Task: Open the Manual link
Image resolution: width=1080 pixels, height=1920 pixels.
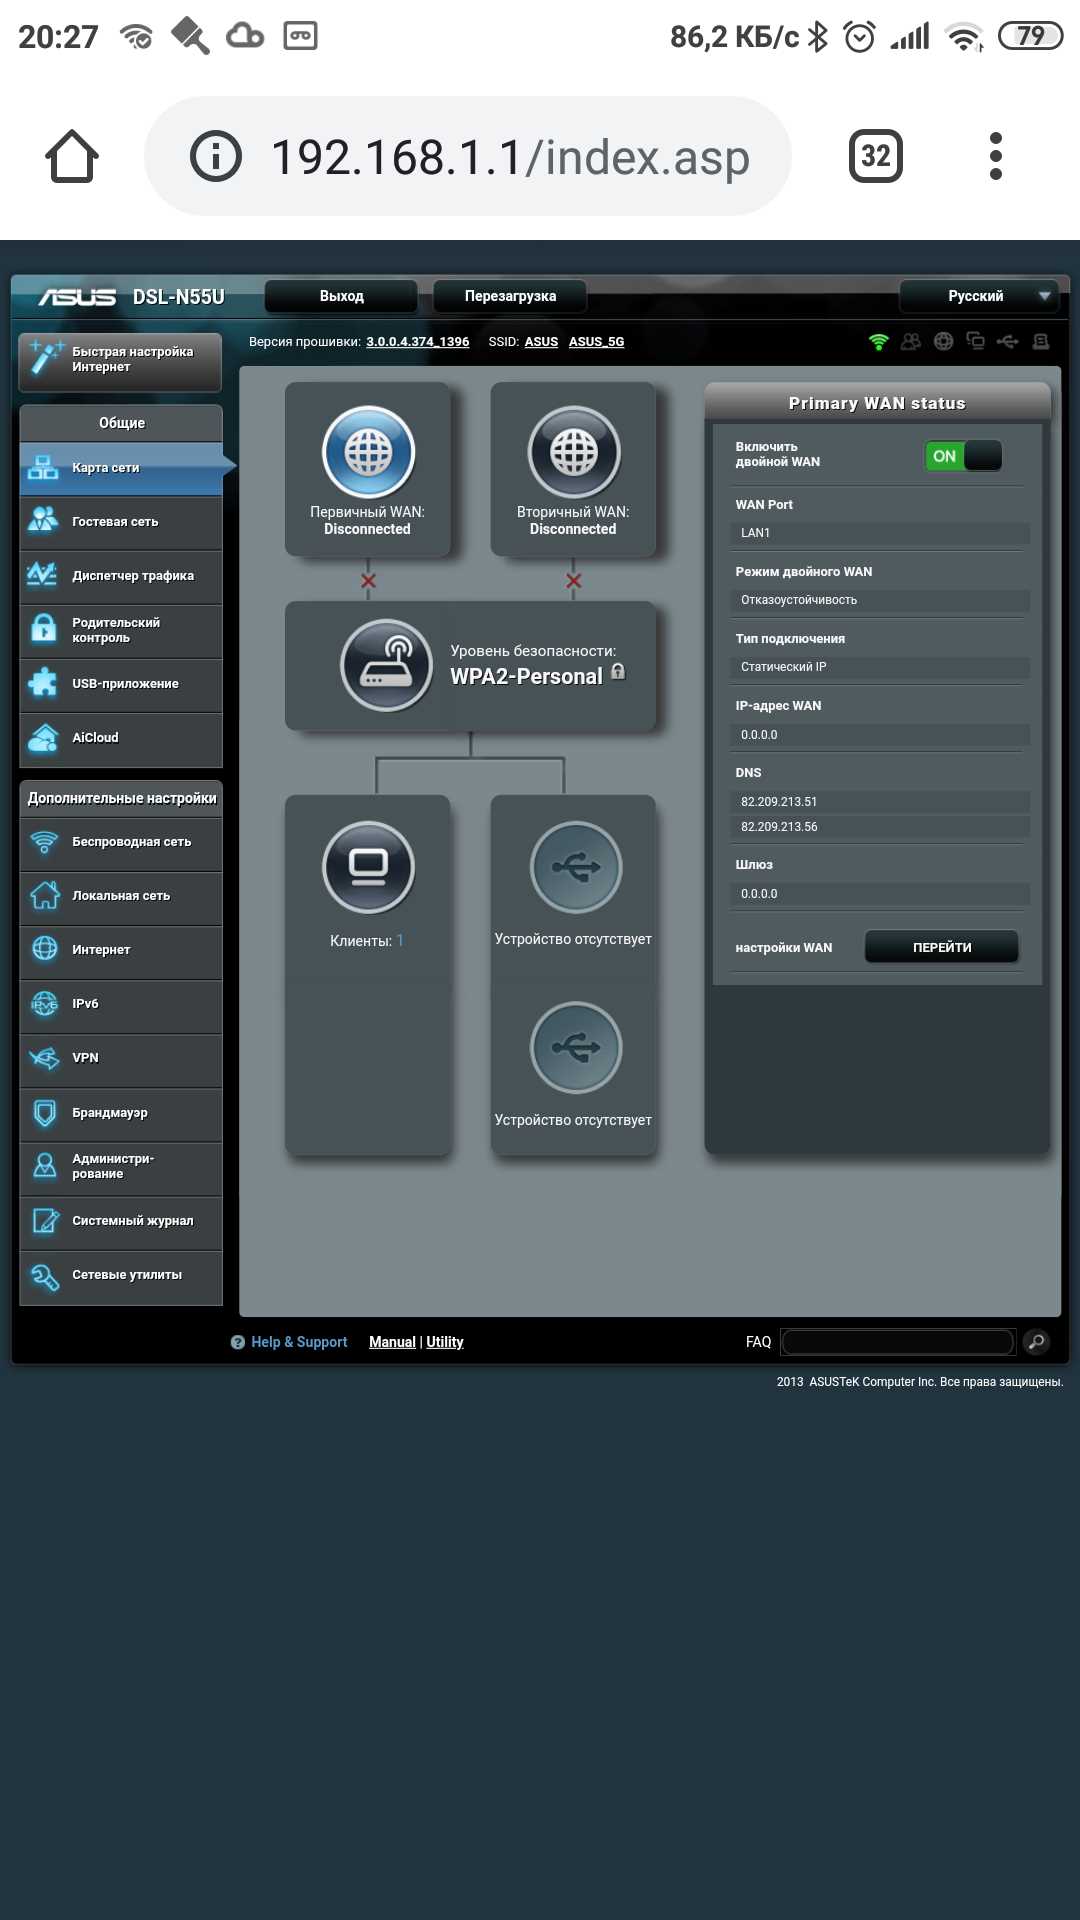Action: click(x=392, y=1342)
